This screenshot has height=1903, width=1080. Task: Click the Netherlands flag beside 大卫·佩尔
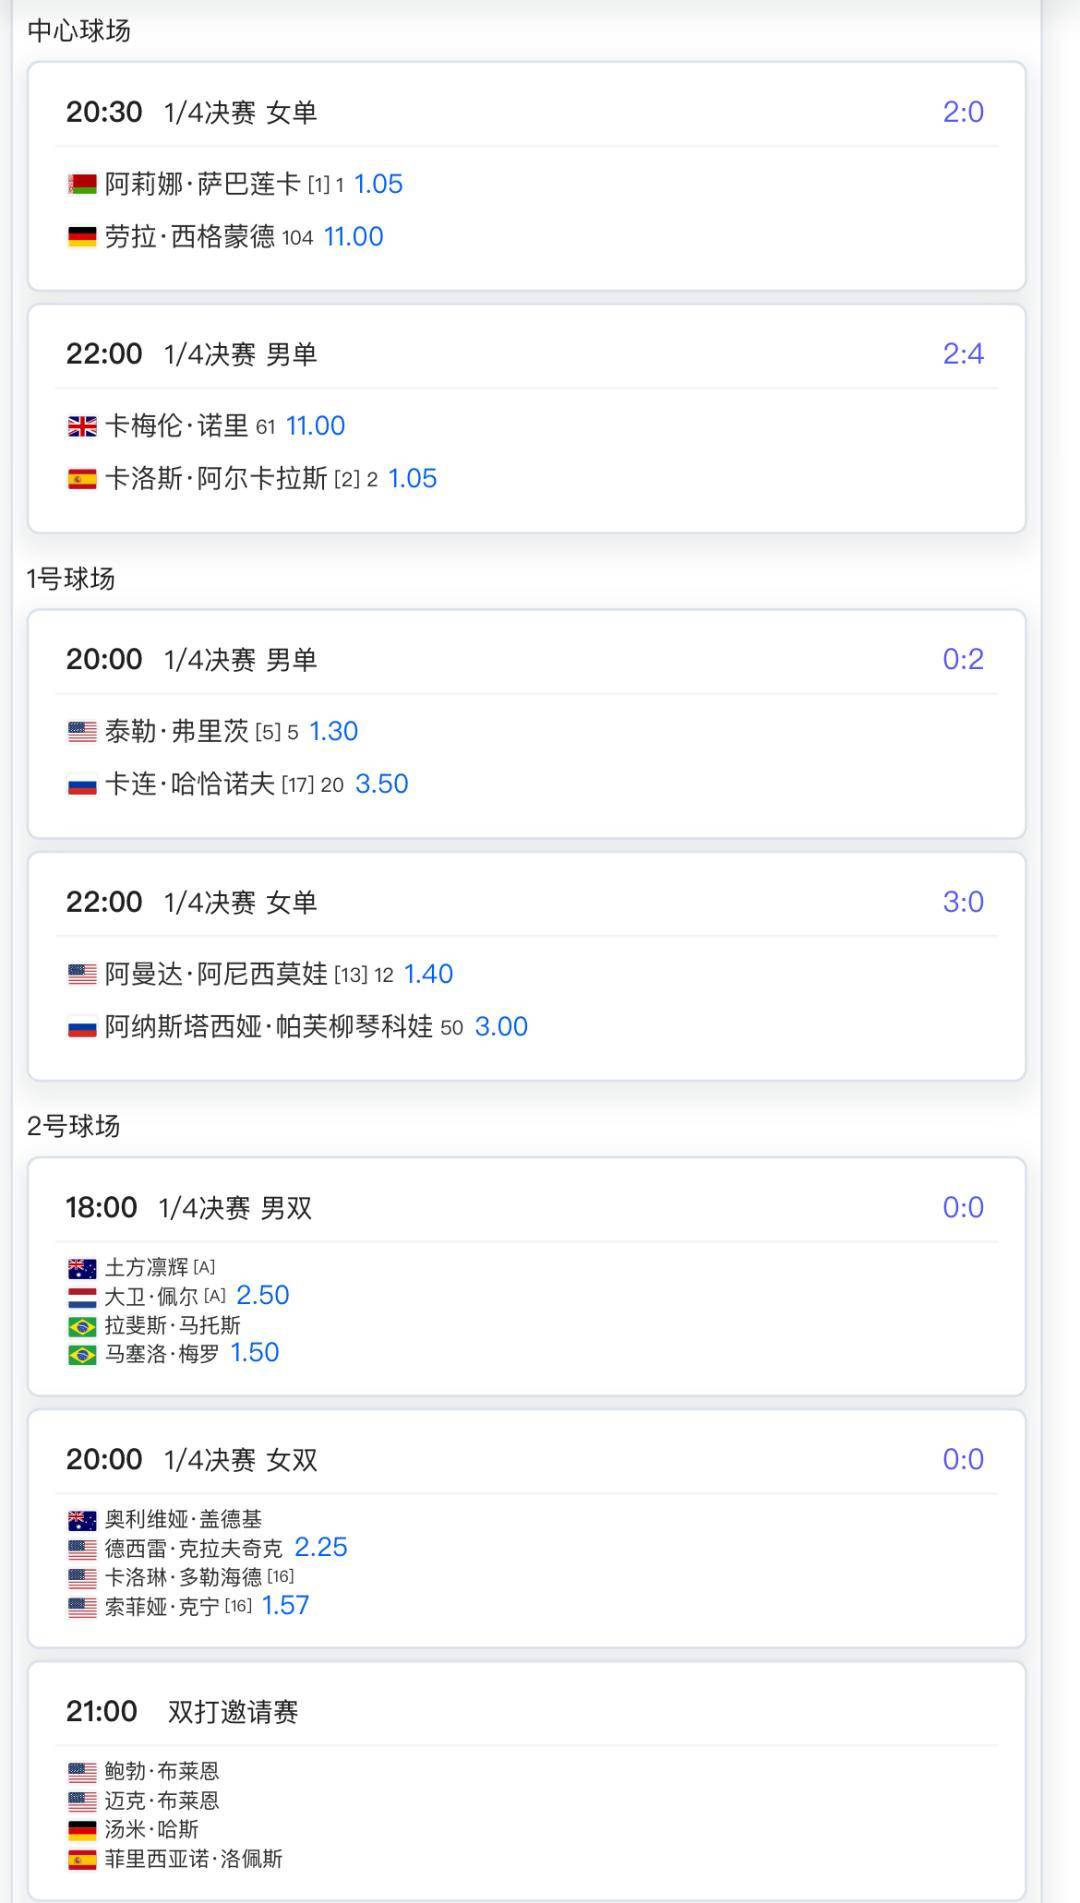82,1297
